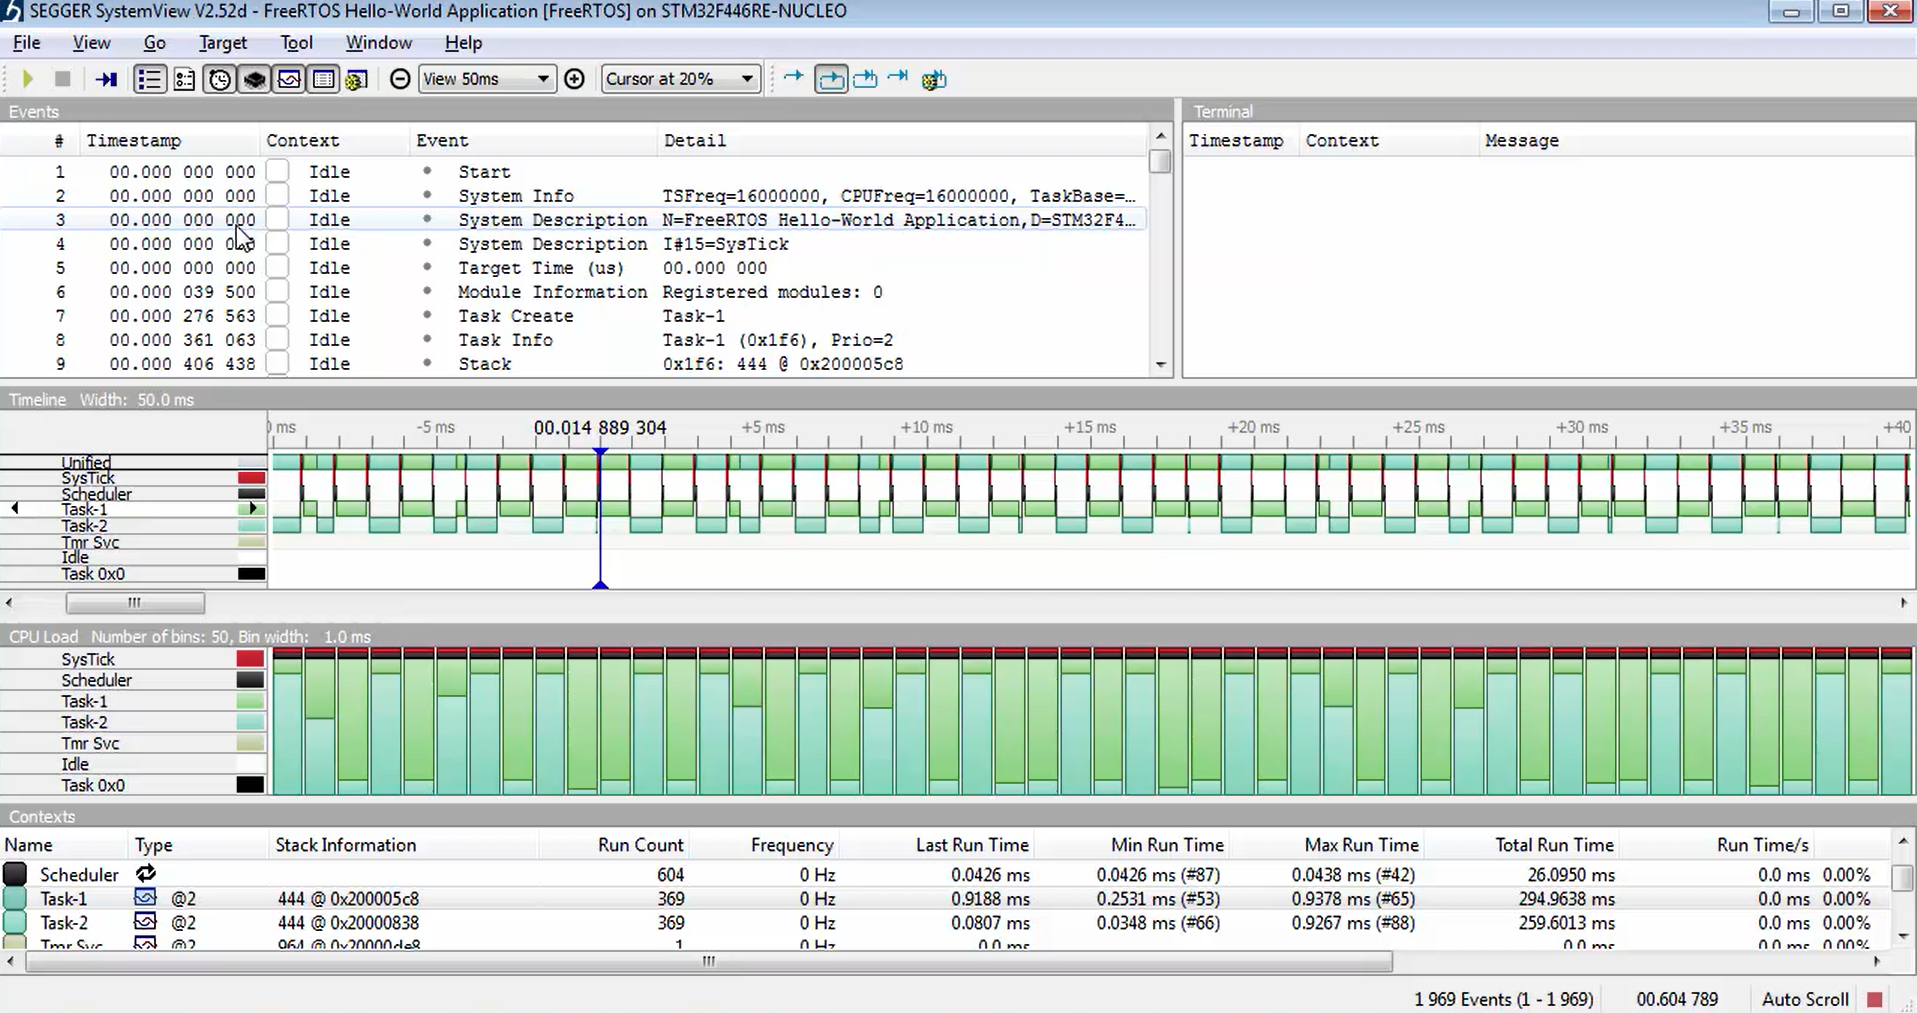Toggle the CPU Load chip icon
This screenshot has height=1013, width=1917.
[x=254, y=79]
